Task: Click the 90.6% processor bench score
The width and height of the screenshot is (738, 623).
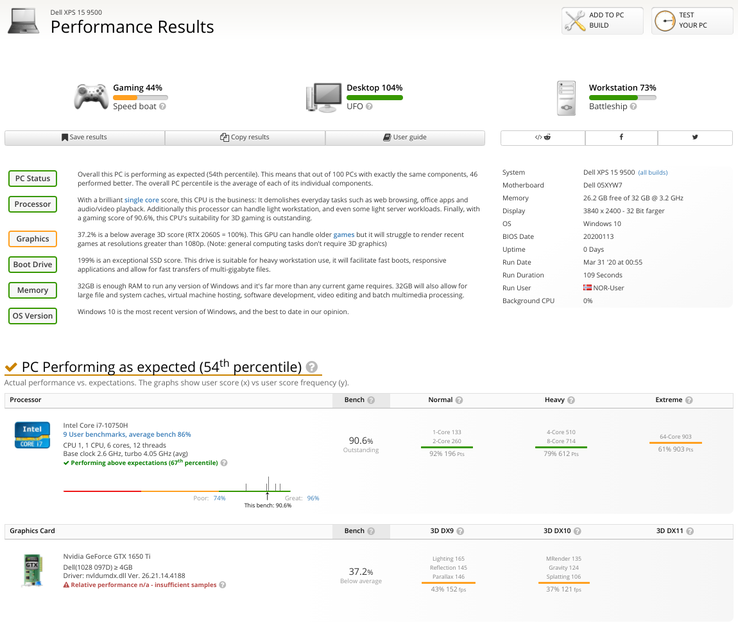Action: (361, 441)
